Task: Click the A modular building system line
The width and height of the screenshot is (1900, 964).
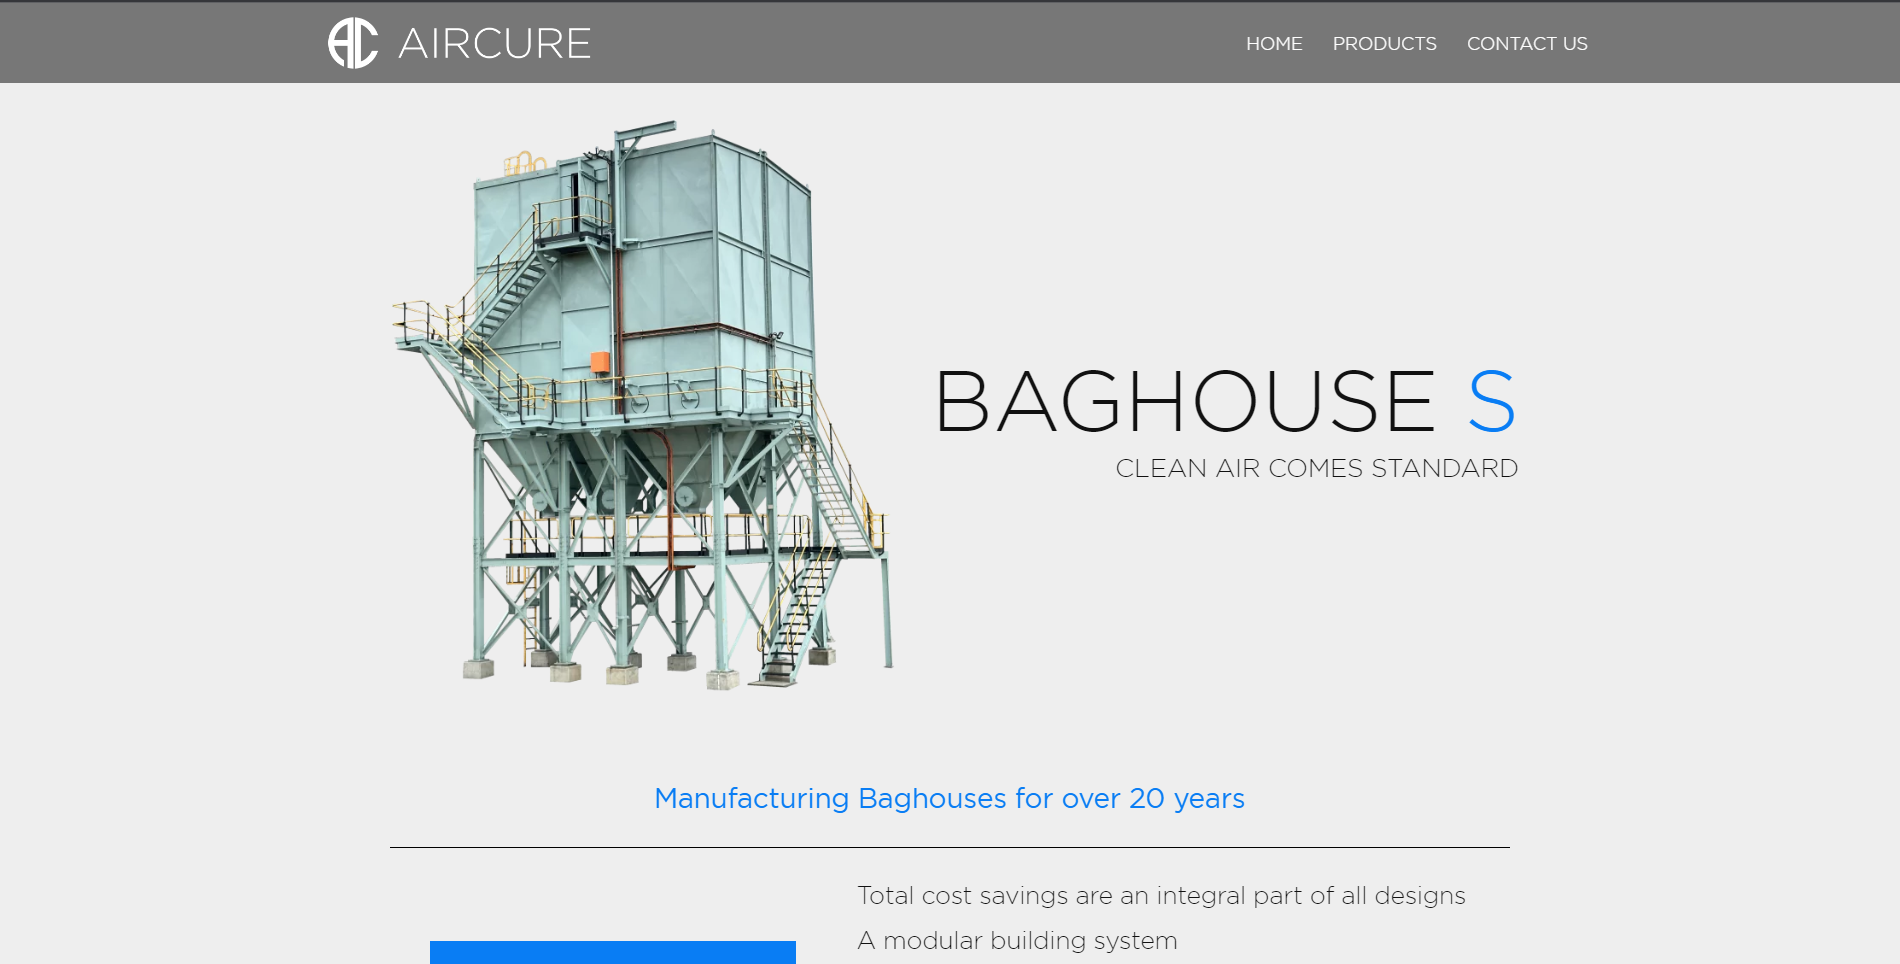Action: pos(1017,940)
